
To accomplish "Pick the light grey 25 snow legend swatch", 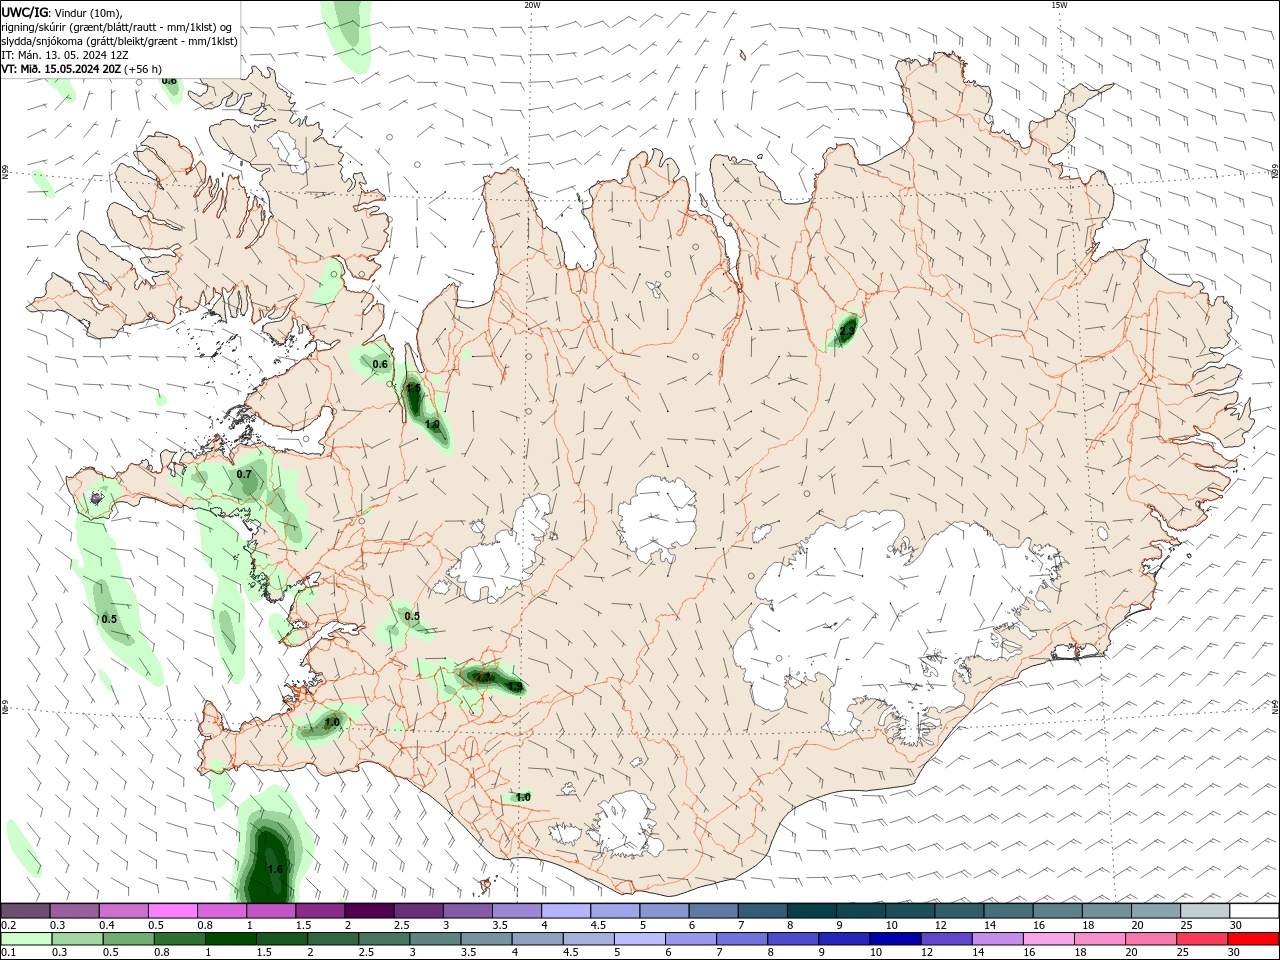I will coord(1205,911).
